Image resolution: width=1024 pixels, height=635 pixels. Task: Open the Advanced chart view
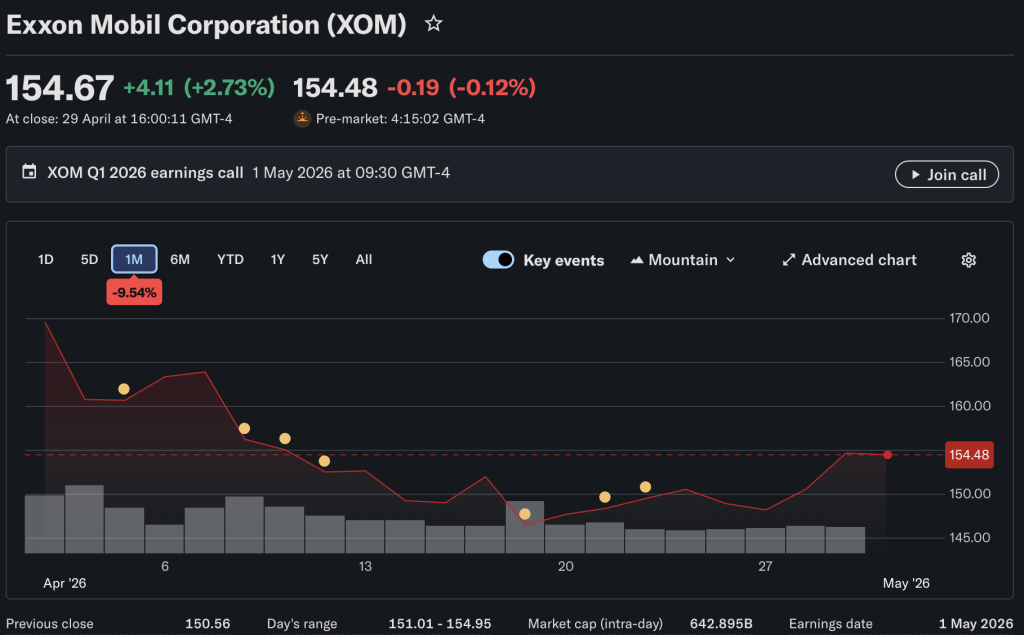(x=850, y=260)
